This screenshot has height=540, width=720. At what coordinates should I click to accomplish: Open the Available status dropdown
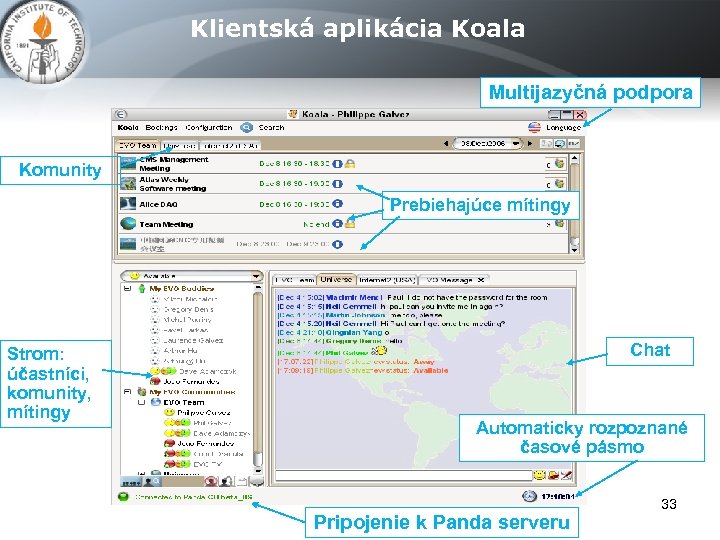[x=191, y=276]
